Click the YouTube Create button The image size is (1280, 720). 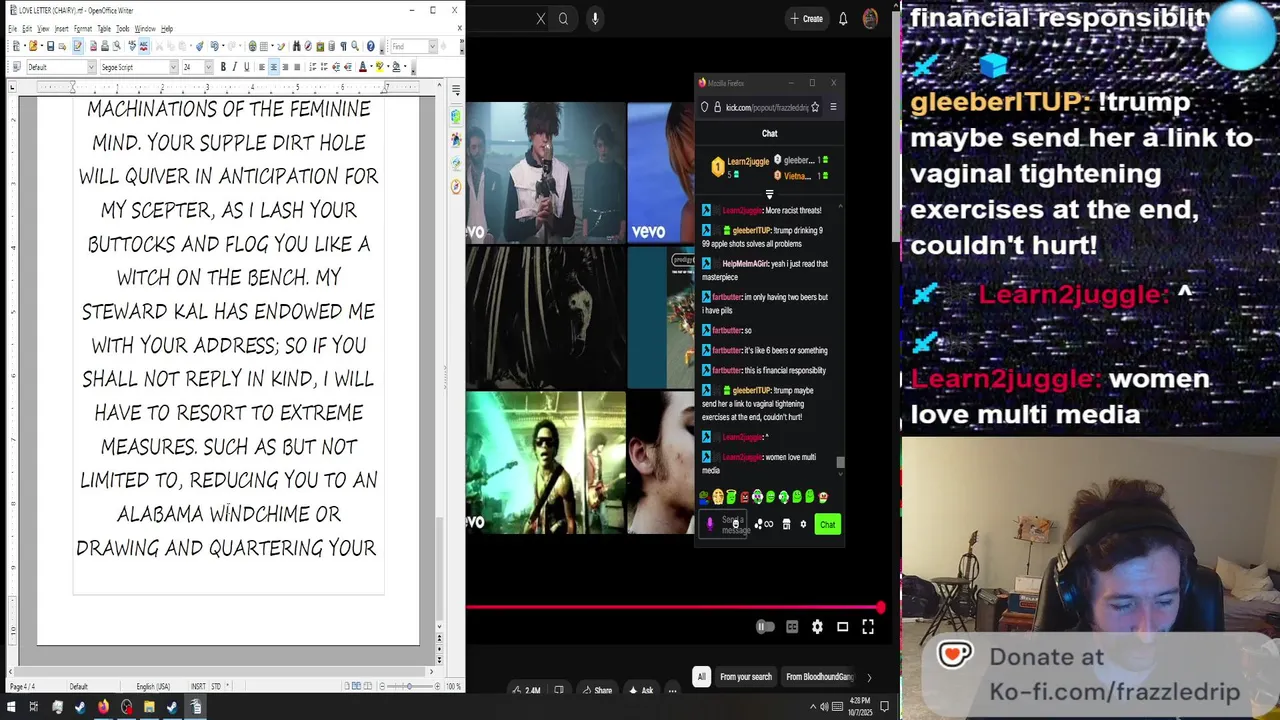[806, 18]
